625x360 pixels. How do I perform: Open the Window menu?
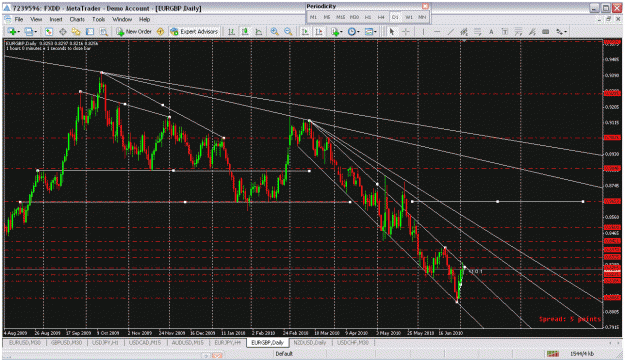click(x=122, y=19)
